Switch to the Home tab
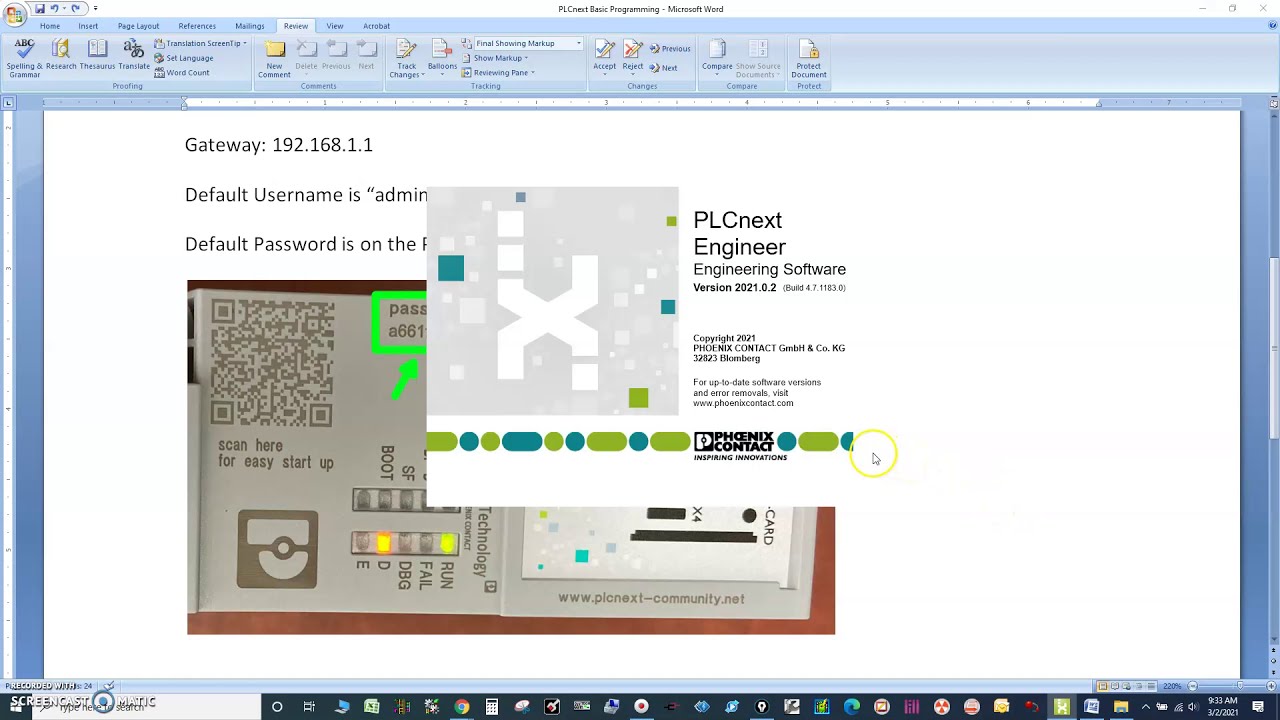The width and height of the screenshot is (1280, 720). 50,26
